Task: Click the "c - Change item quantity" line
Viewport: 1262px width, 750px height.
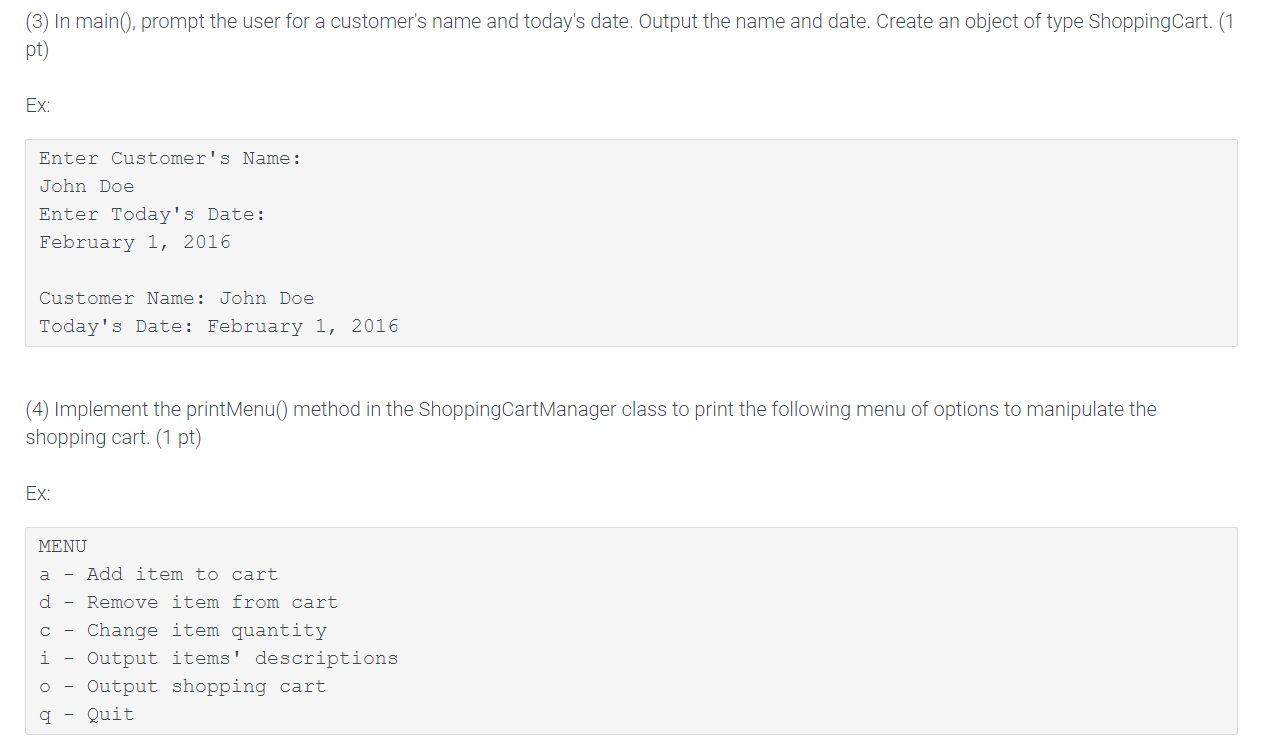Action: click(183, 630)
